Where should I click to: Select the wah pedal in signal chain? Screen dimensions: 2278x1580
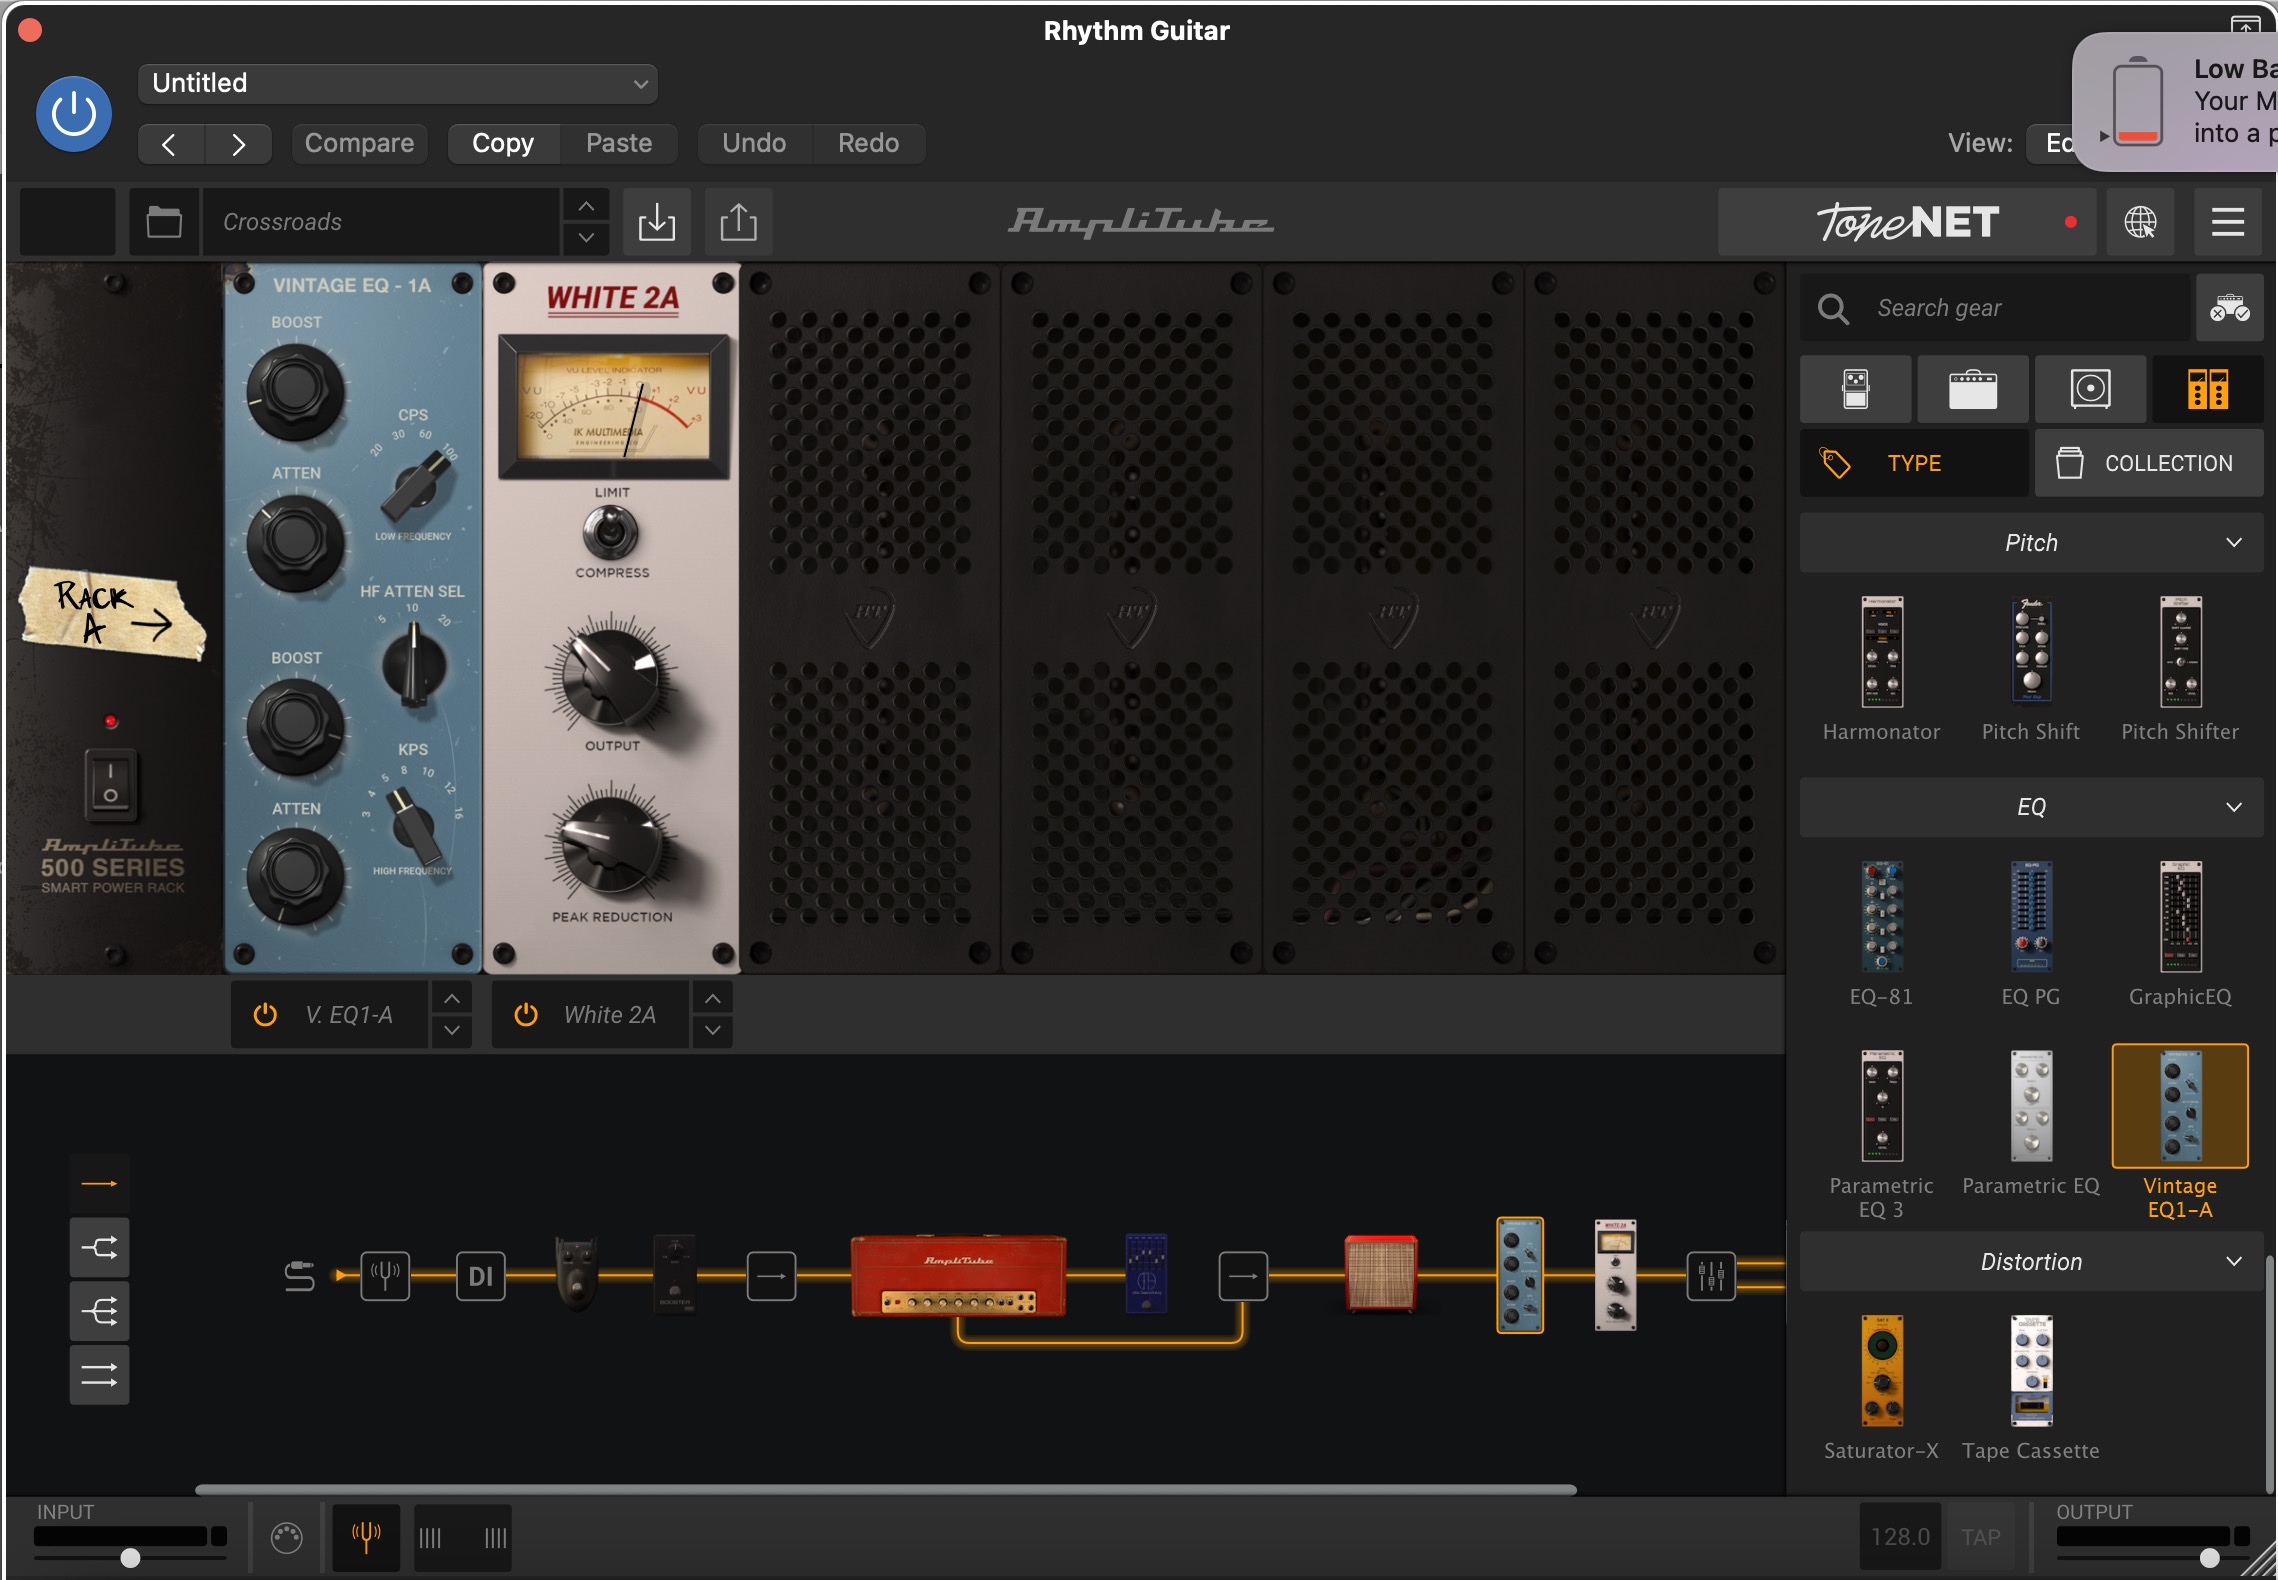pos(577,1273)
